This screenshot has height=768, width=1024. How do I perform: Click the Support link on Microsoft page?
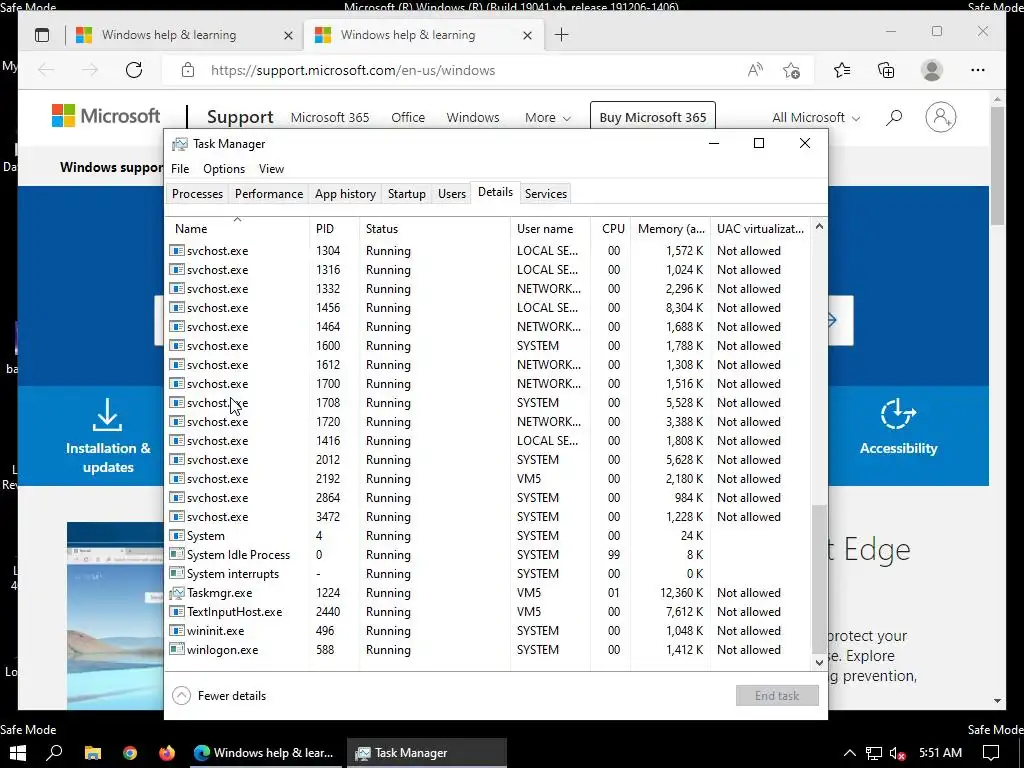[240, 117]
